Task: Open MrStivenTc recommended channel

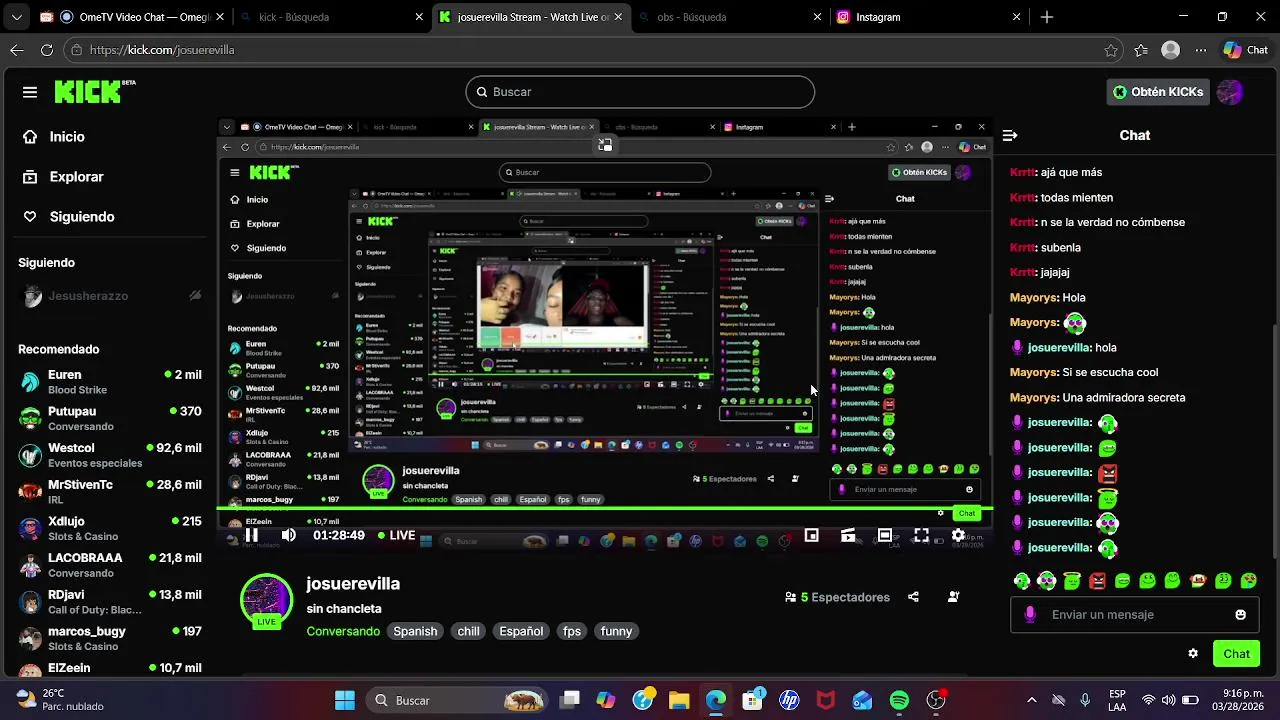Action: click(x=110, y=491)
